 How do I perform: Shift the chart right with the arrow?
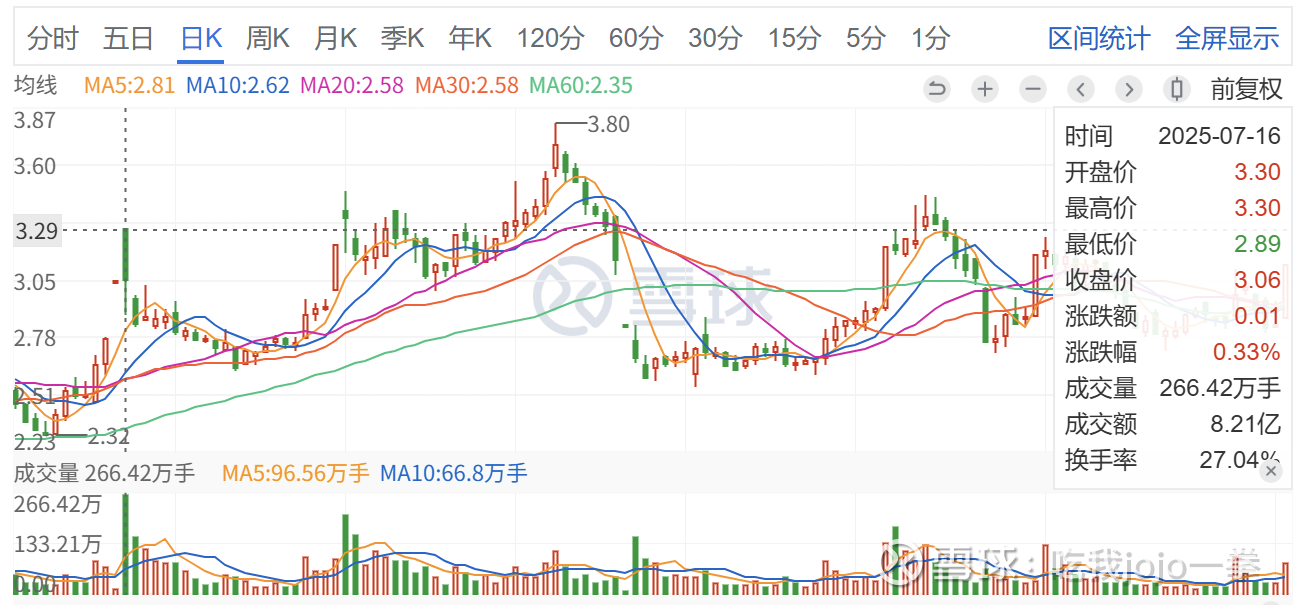1129,89
